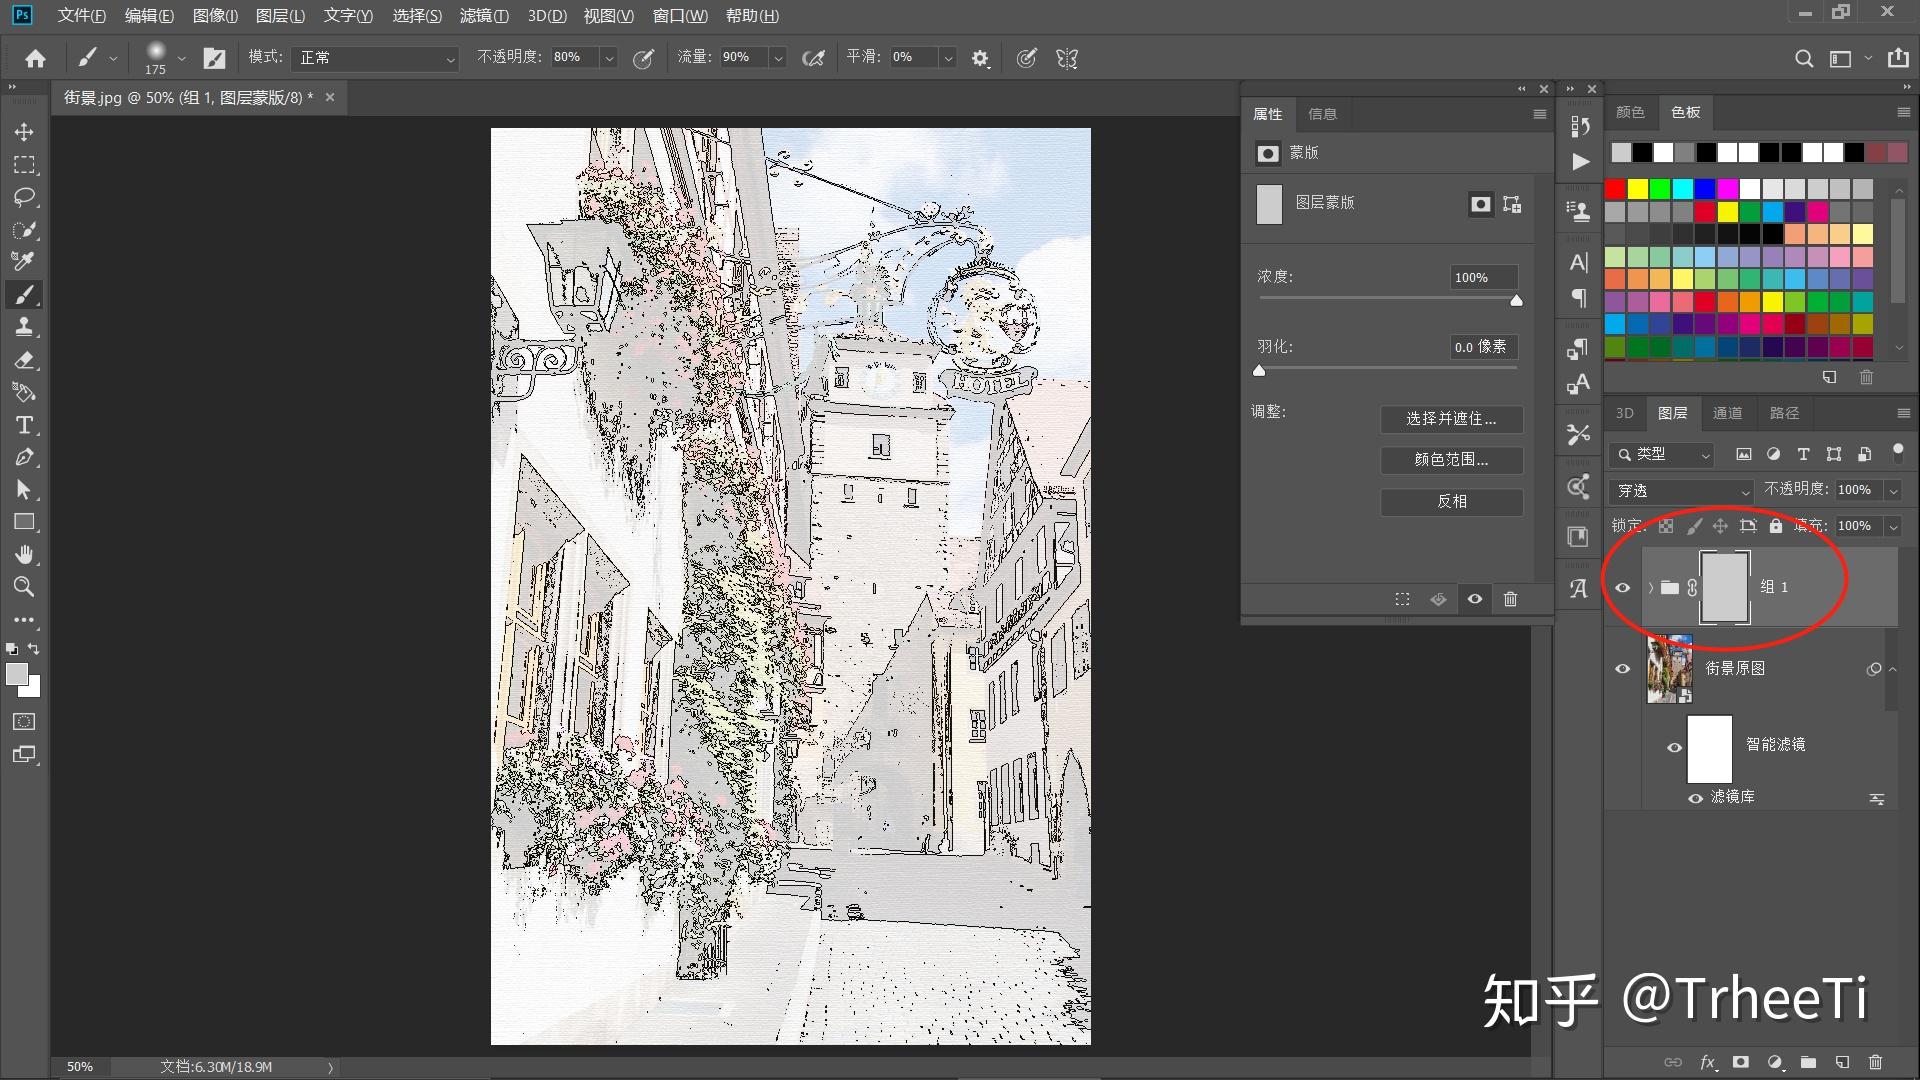Select the 组 1 layer mask thumbnail

point(1725,588)
